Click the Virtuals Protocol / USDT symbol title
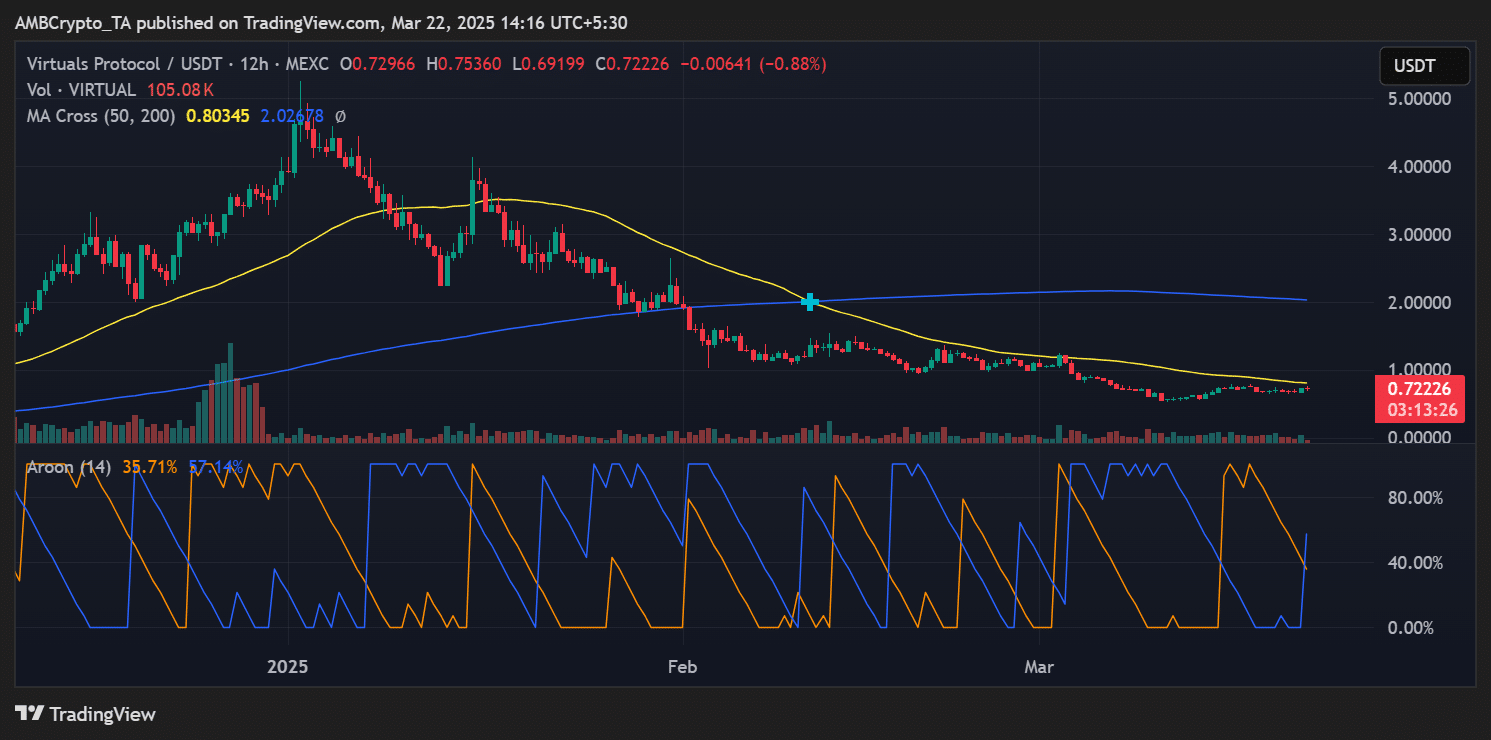Screen dimensions: 1491x740 pyautogui.click(x=119, y=64)
